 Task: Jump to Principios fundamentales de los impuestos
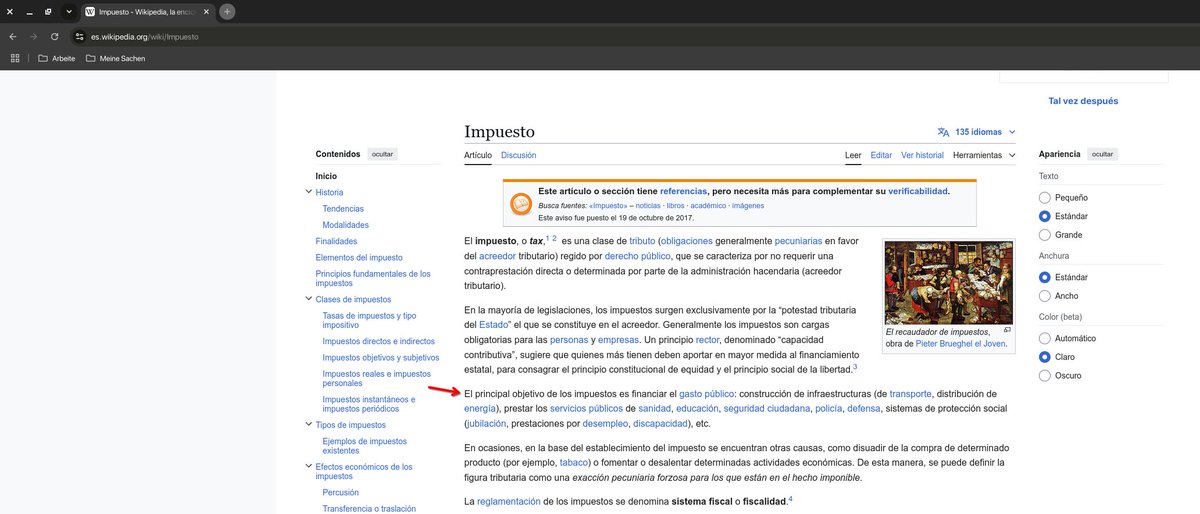(373, 278)
